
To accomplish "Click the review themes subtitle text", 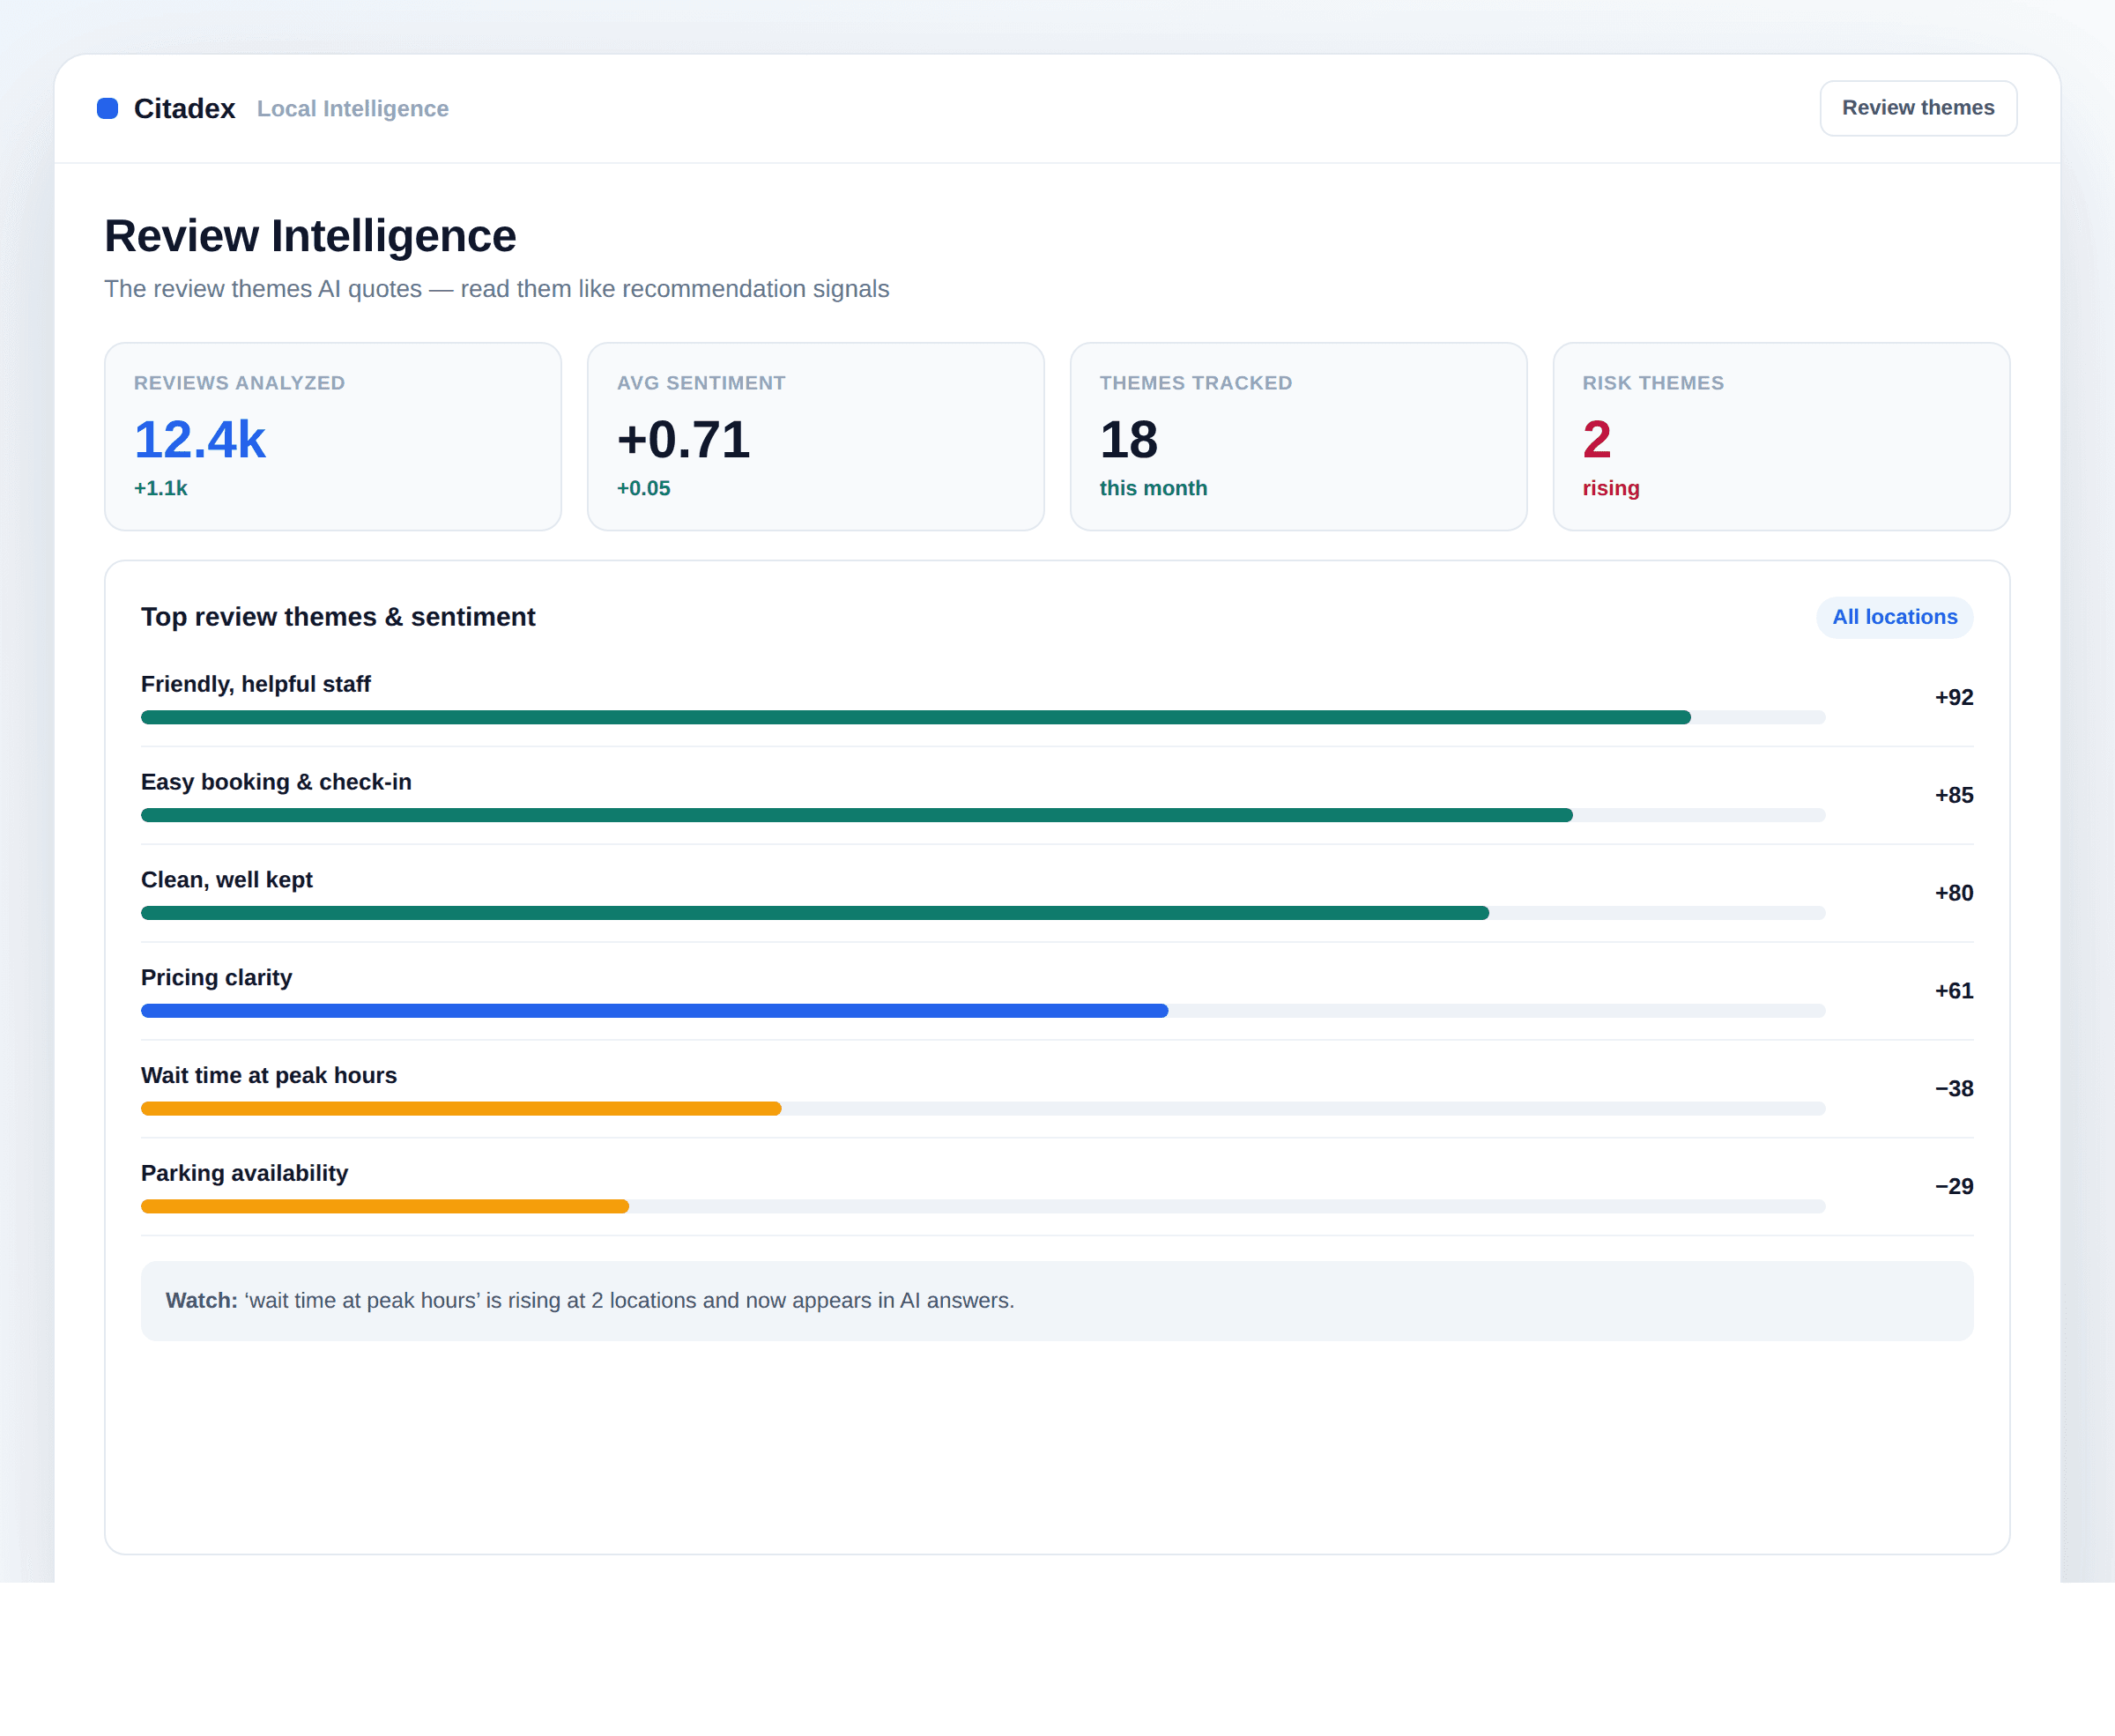I will click(x=496, y=289).
